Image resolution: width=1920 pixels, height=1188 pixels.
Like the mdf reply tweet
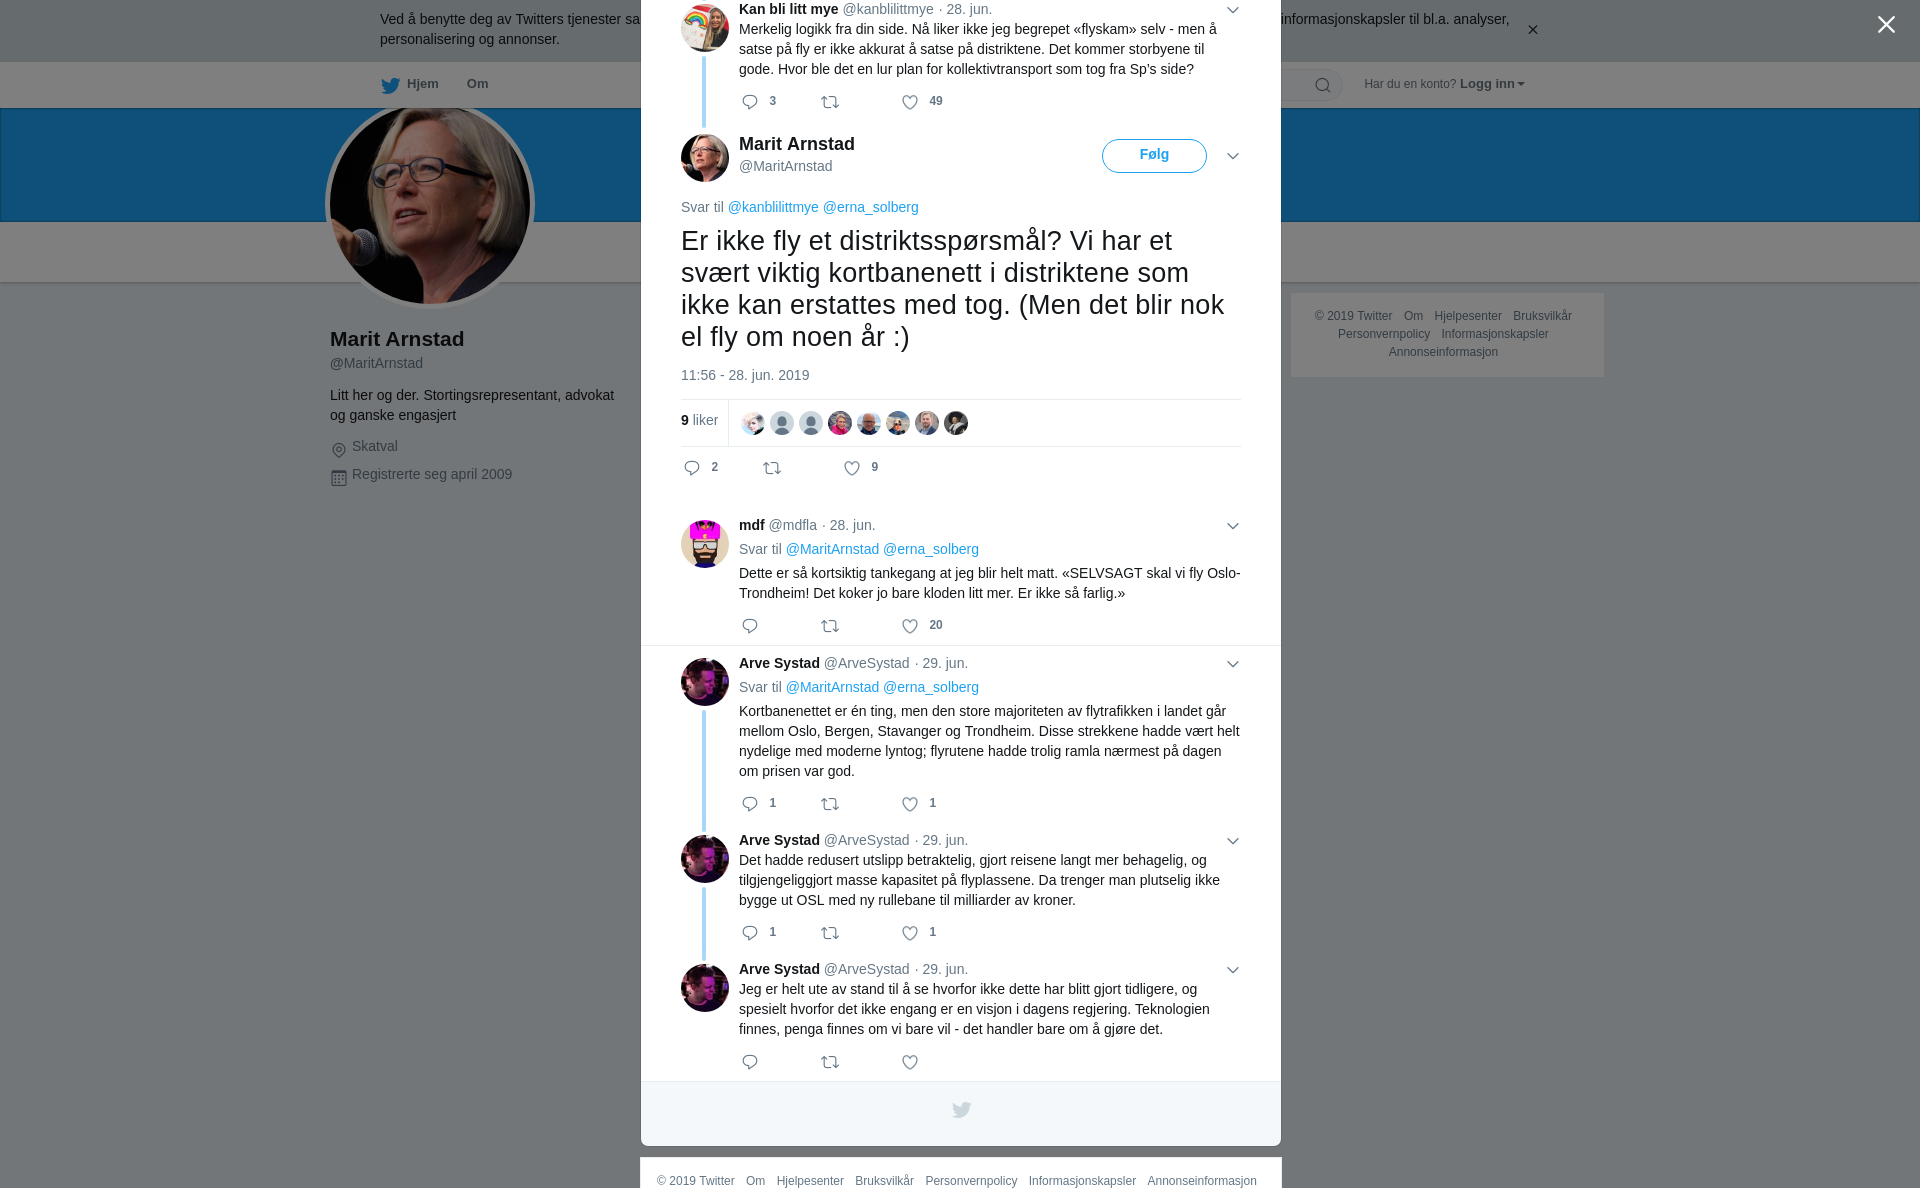[910, 626]
